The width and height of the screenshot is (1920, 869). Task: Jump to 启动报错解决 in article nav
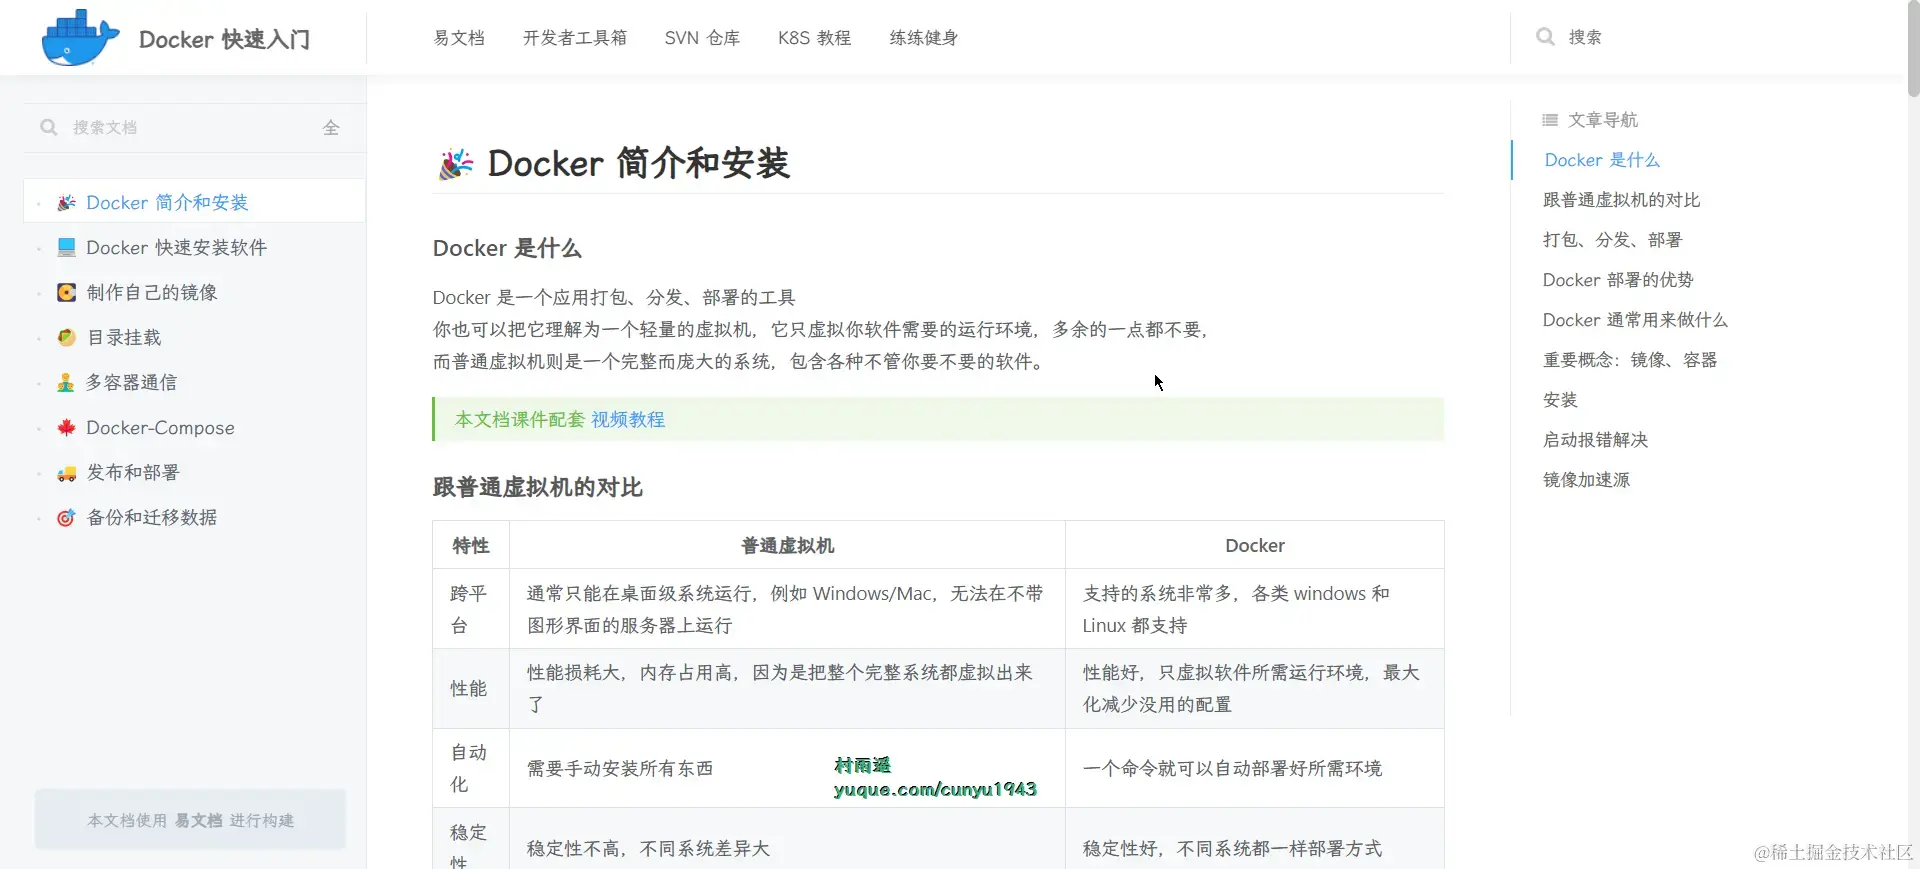(x=1595, y=440)
